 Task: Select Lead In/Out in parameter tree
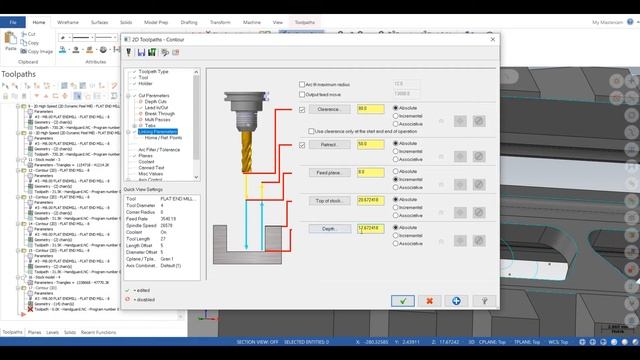click(x=156, y=107)
